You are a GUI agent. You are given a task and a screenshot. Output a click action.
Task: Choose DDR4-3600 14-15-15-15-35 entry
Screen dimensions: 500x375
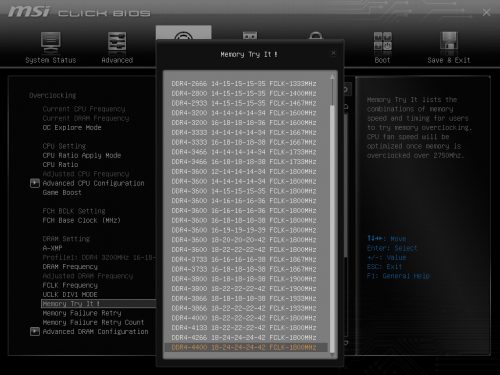244,191
